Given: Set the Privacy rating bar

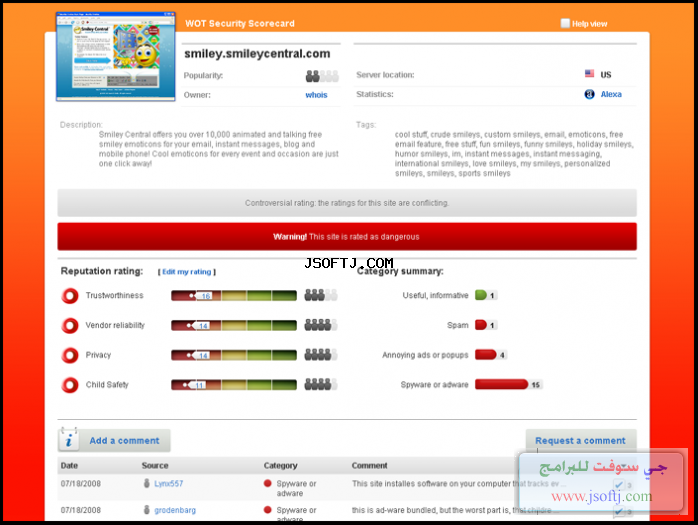Looking at the screenshot, I should click(x=234, y=355).
